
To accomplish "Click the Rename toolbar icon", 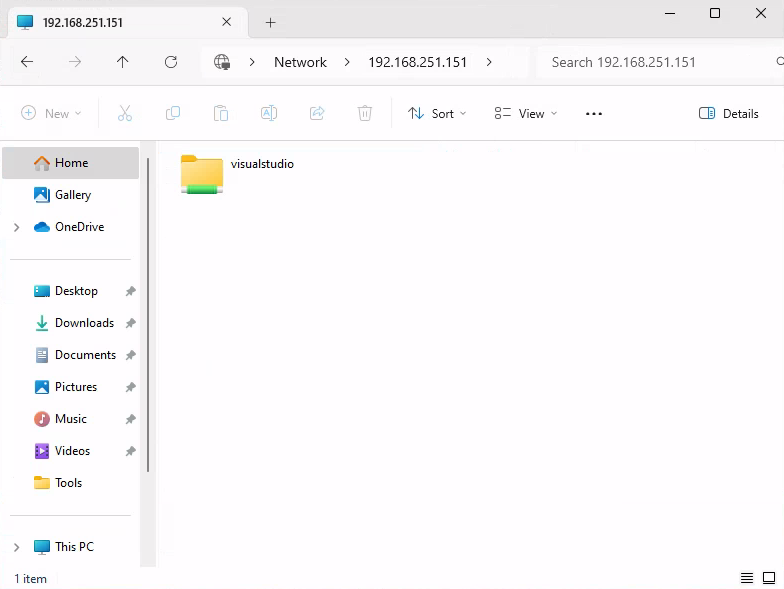I will [269, 114].
